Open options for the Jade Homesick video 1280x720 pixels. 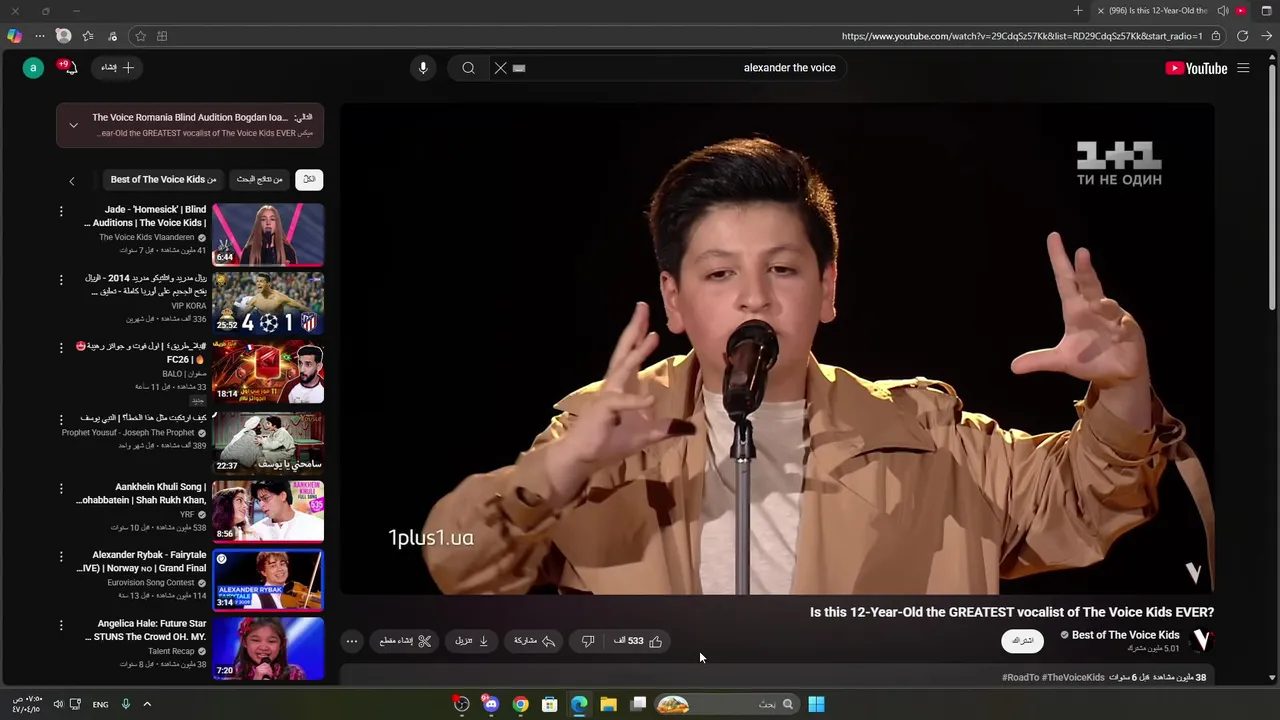pyautogui.click(x=61, y=211)
